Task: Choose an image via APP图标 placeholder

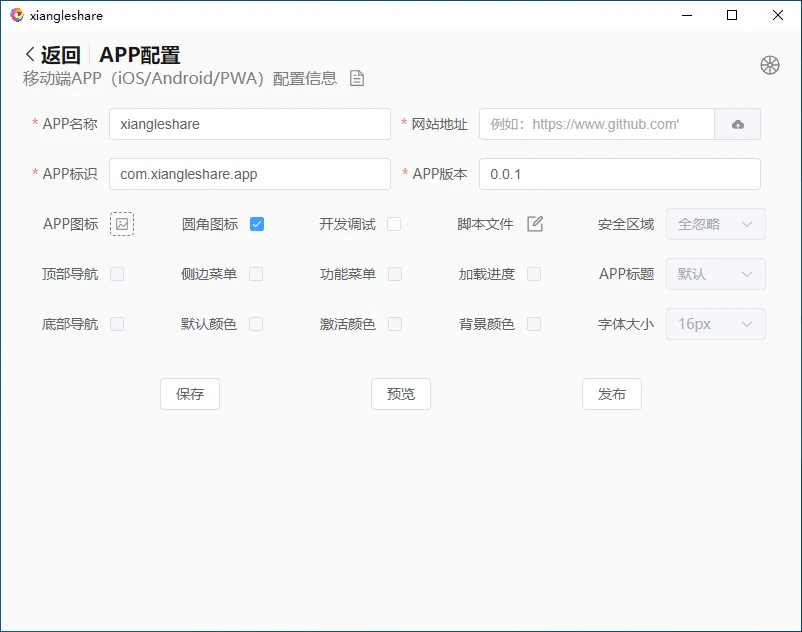Action: (x=122, y=224)
